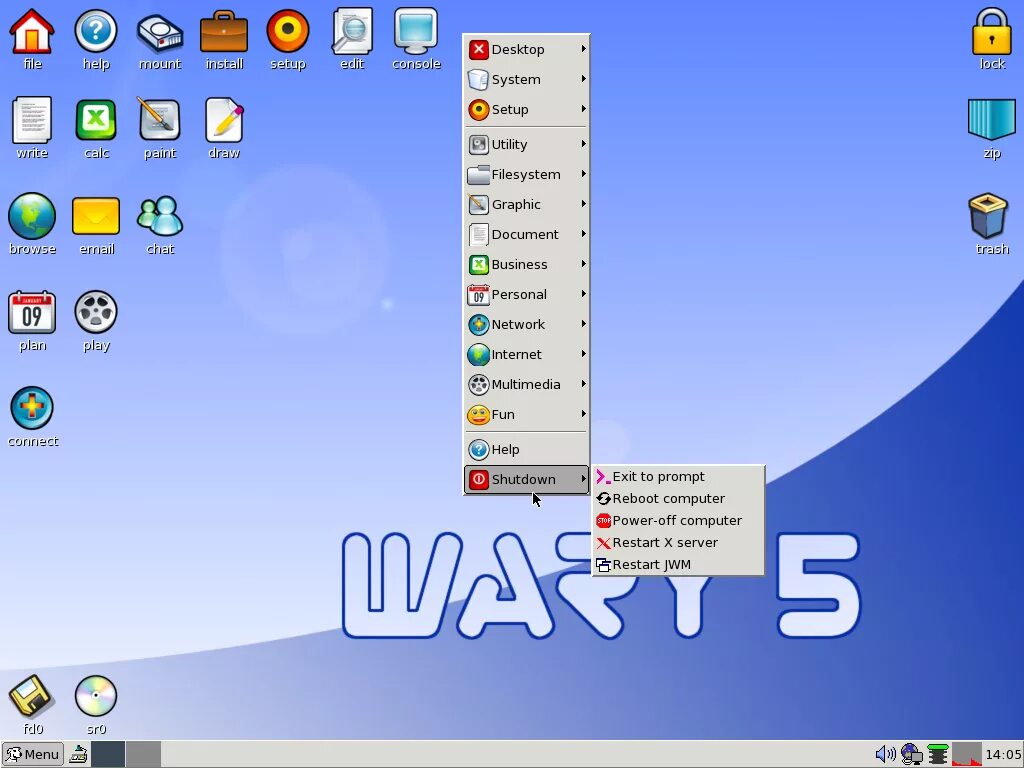Open the sr0 optical drive icon

pos(95,696)
